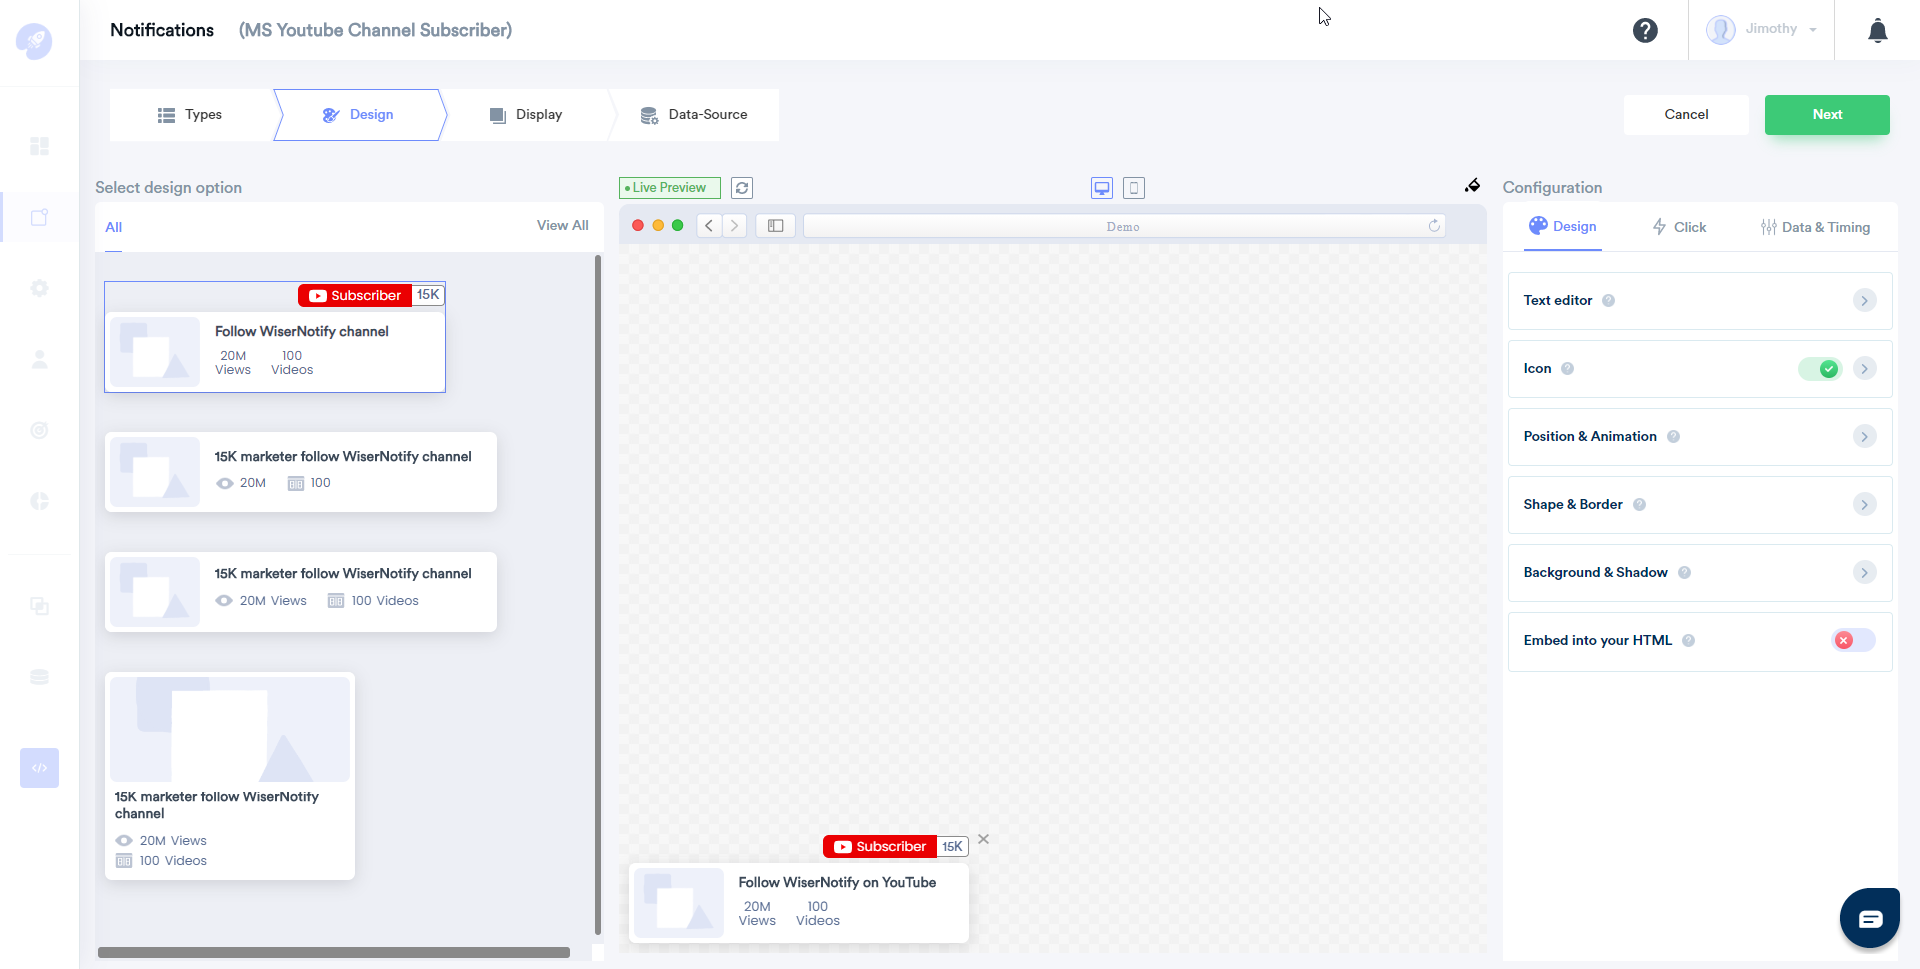Open the code embed icon in sidebar
The image size is (1920, 969).
pos(39,768)
